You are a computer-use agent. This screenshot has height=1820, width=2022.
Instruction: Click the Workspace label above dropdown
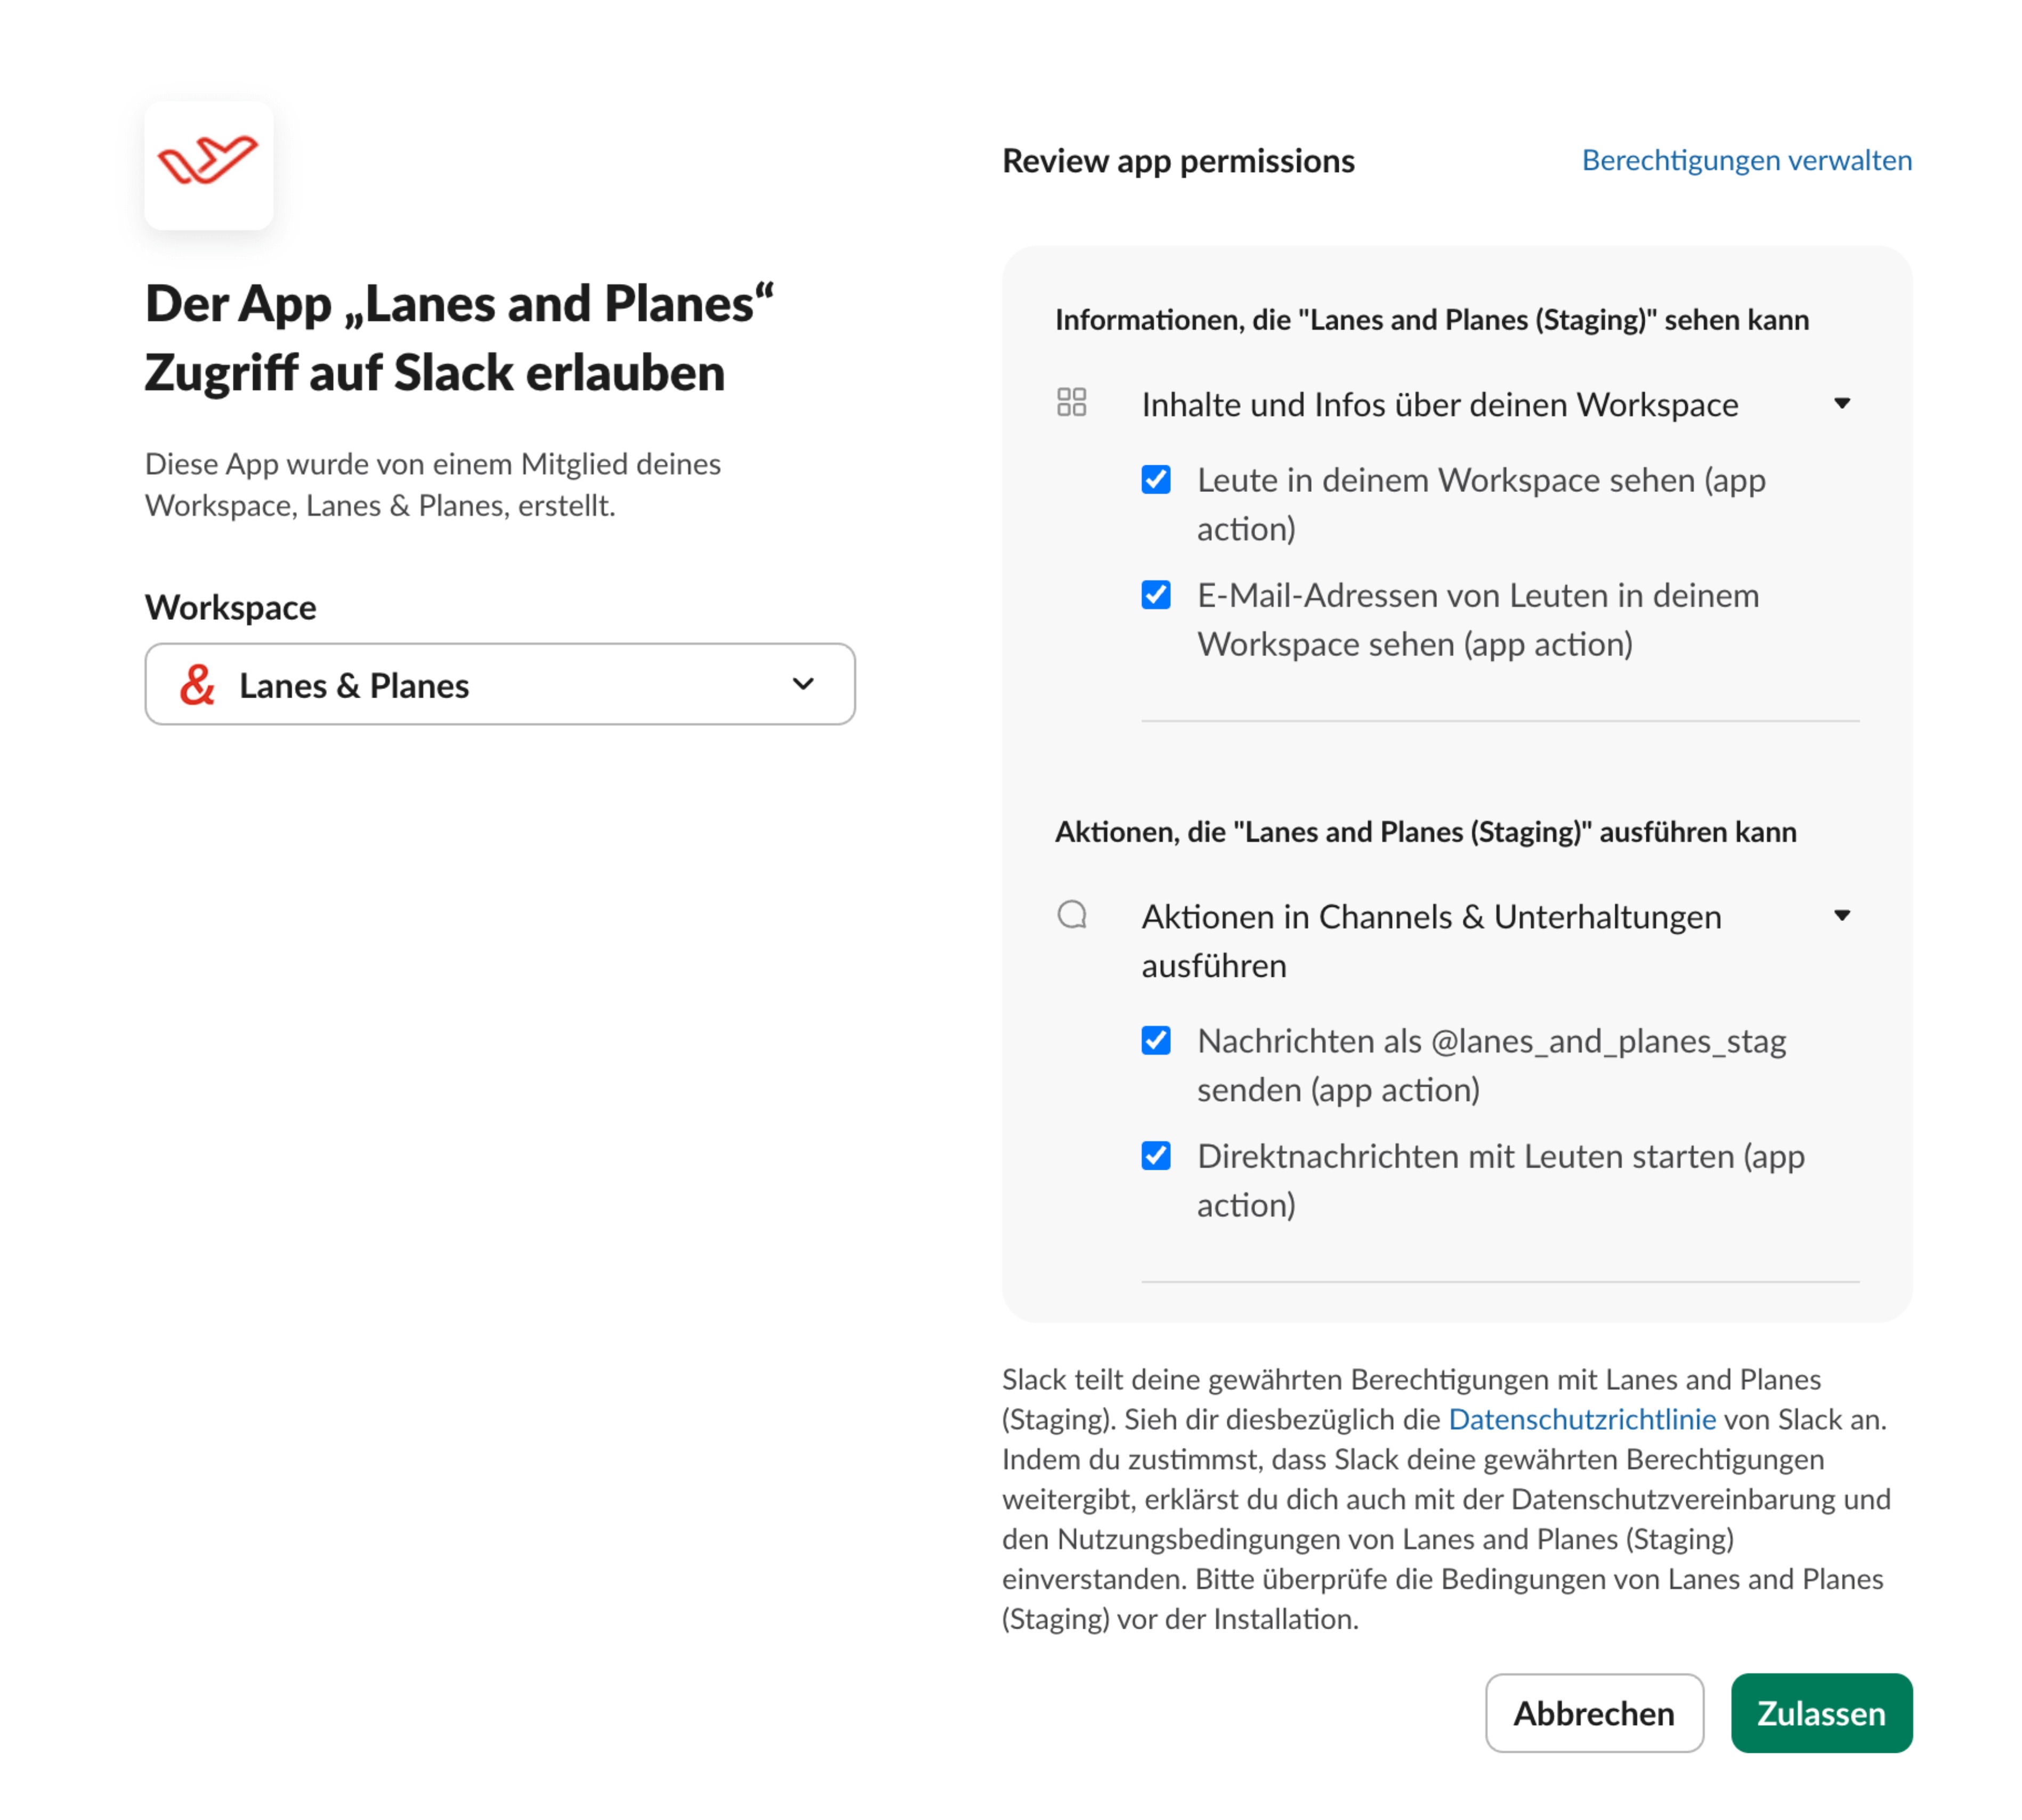(x=231, y=607)
